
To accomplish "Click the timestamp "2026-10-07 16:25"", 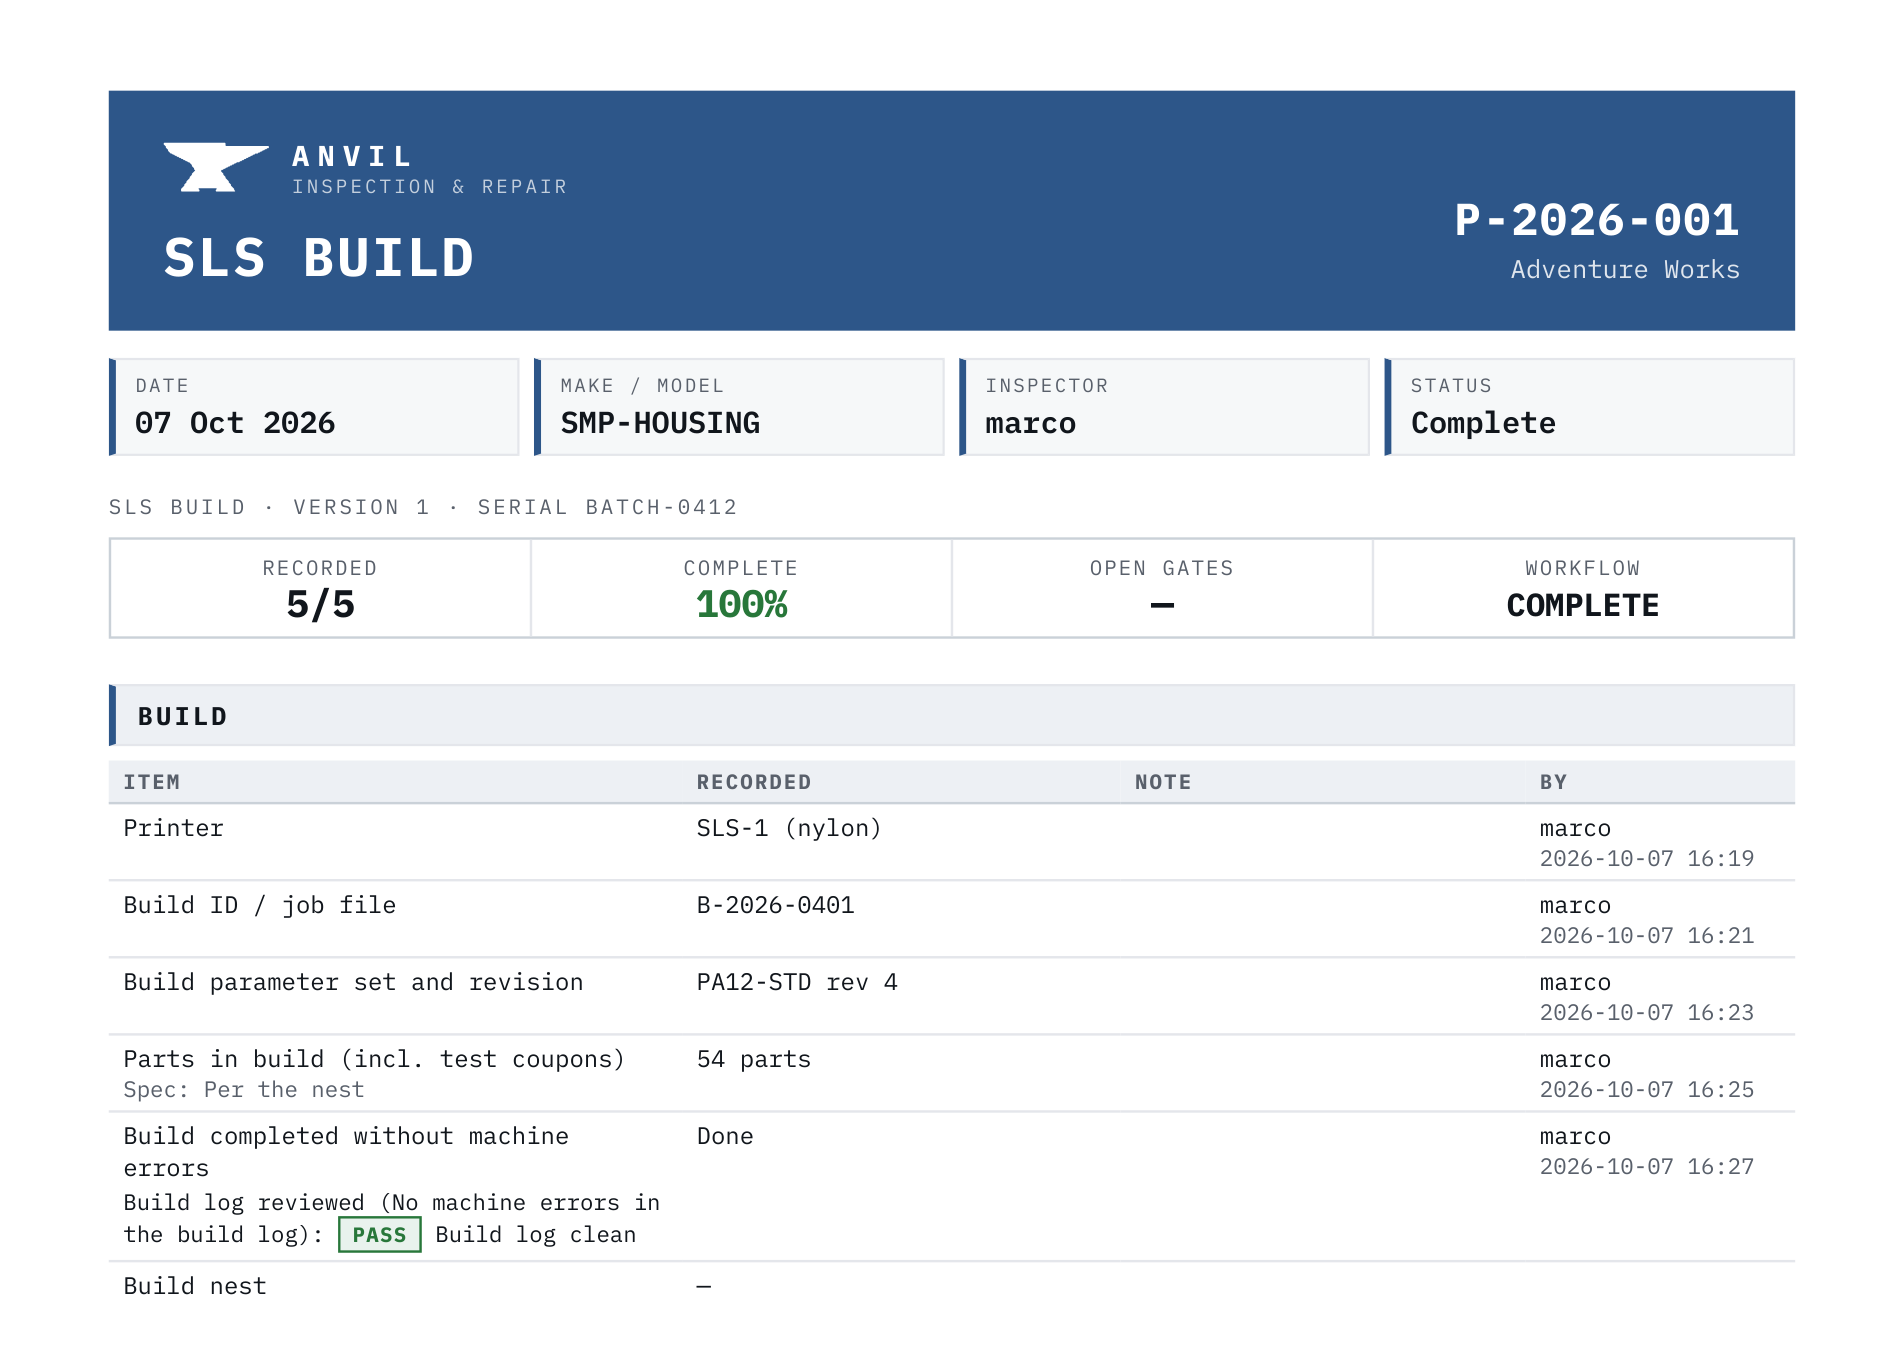I will (x=1647, y=1089).
